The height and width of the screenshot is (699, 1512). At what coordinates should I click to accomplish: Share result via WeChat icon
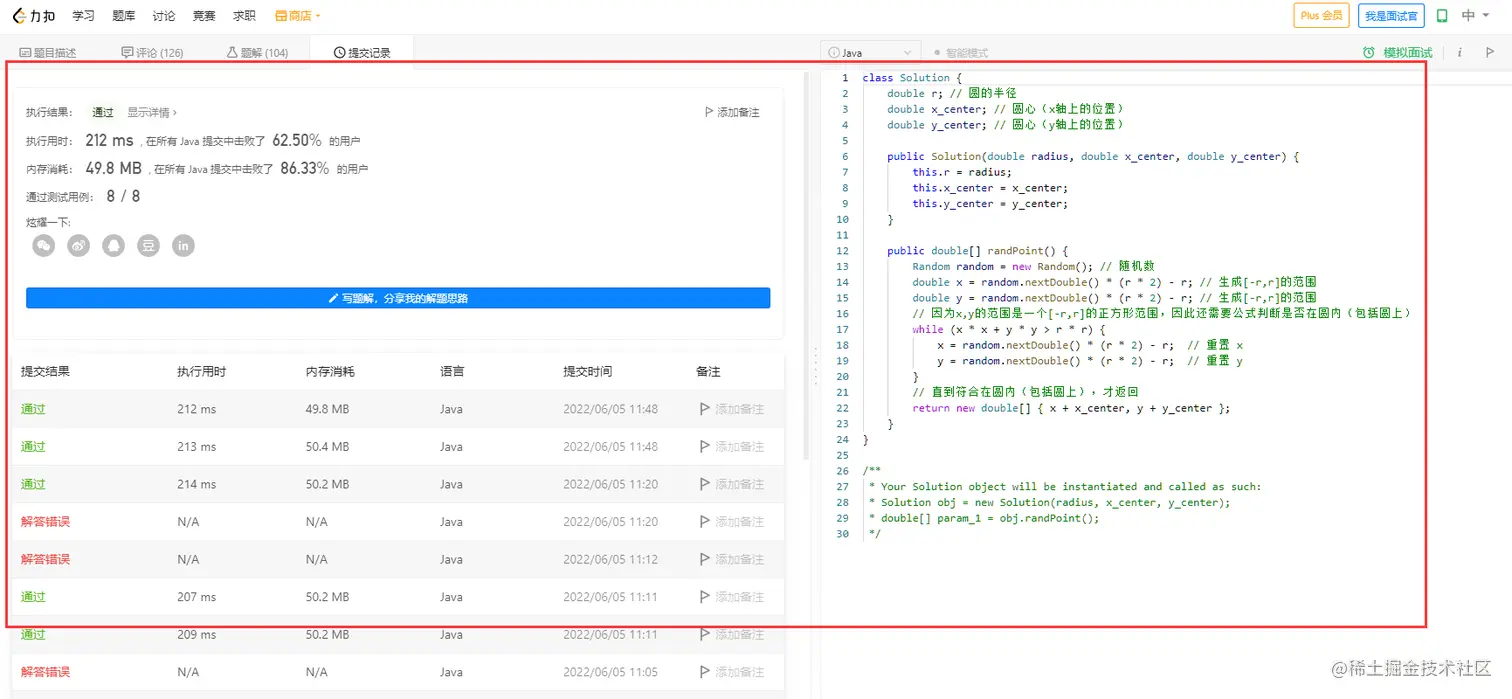click(x=43, y=245)
